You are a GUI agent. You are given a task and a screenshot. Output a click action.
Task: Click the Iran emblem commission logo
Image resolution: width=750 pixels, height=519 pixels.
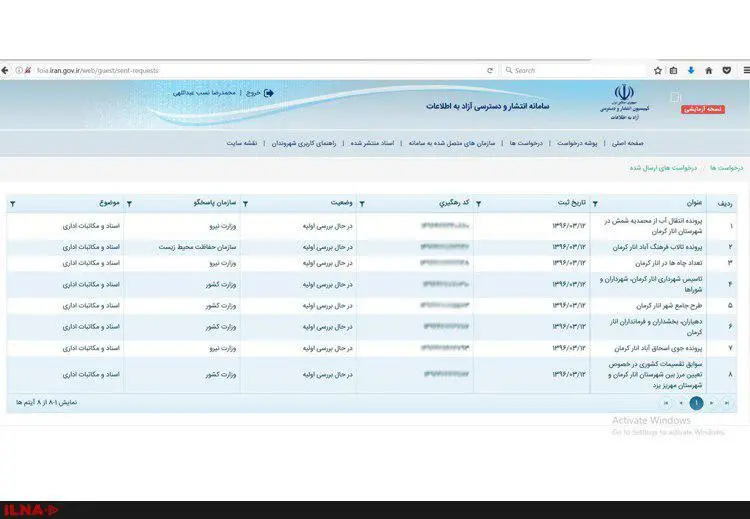point(624,101)
